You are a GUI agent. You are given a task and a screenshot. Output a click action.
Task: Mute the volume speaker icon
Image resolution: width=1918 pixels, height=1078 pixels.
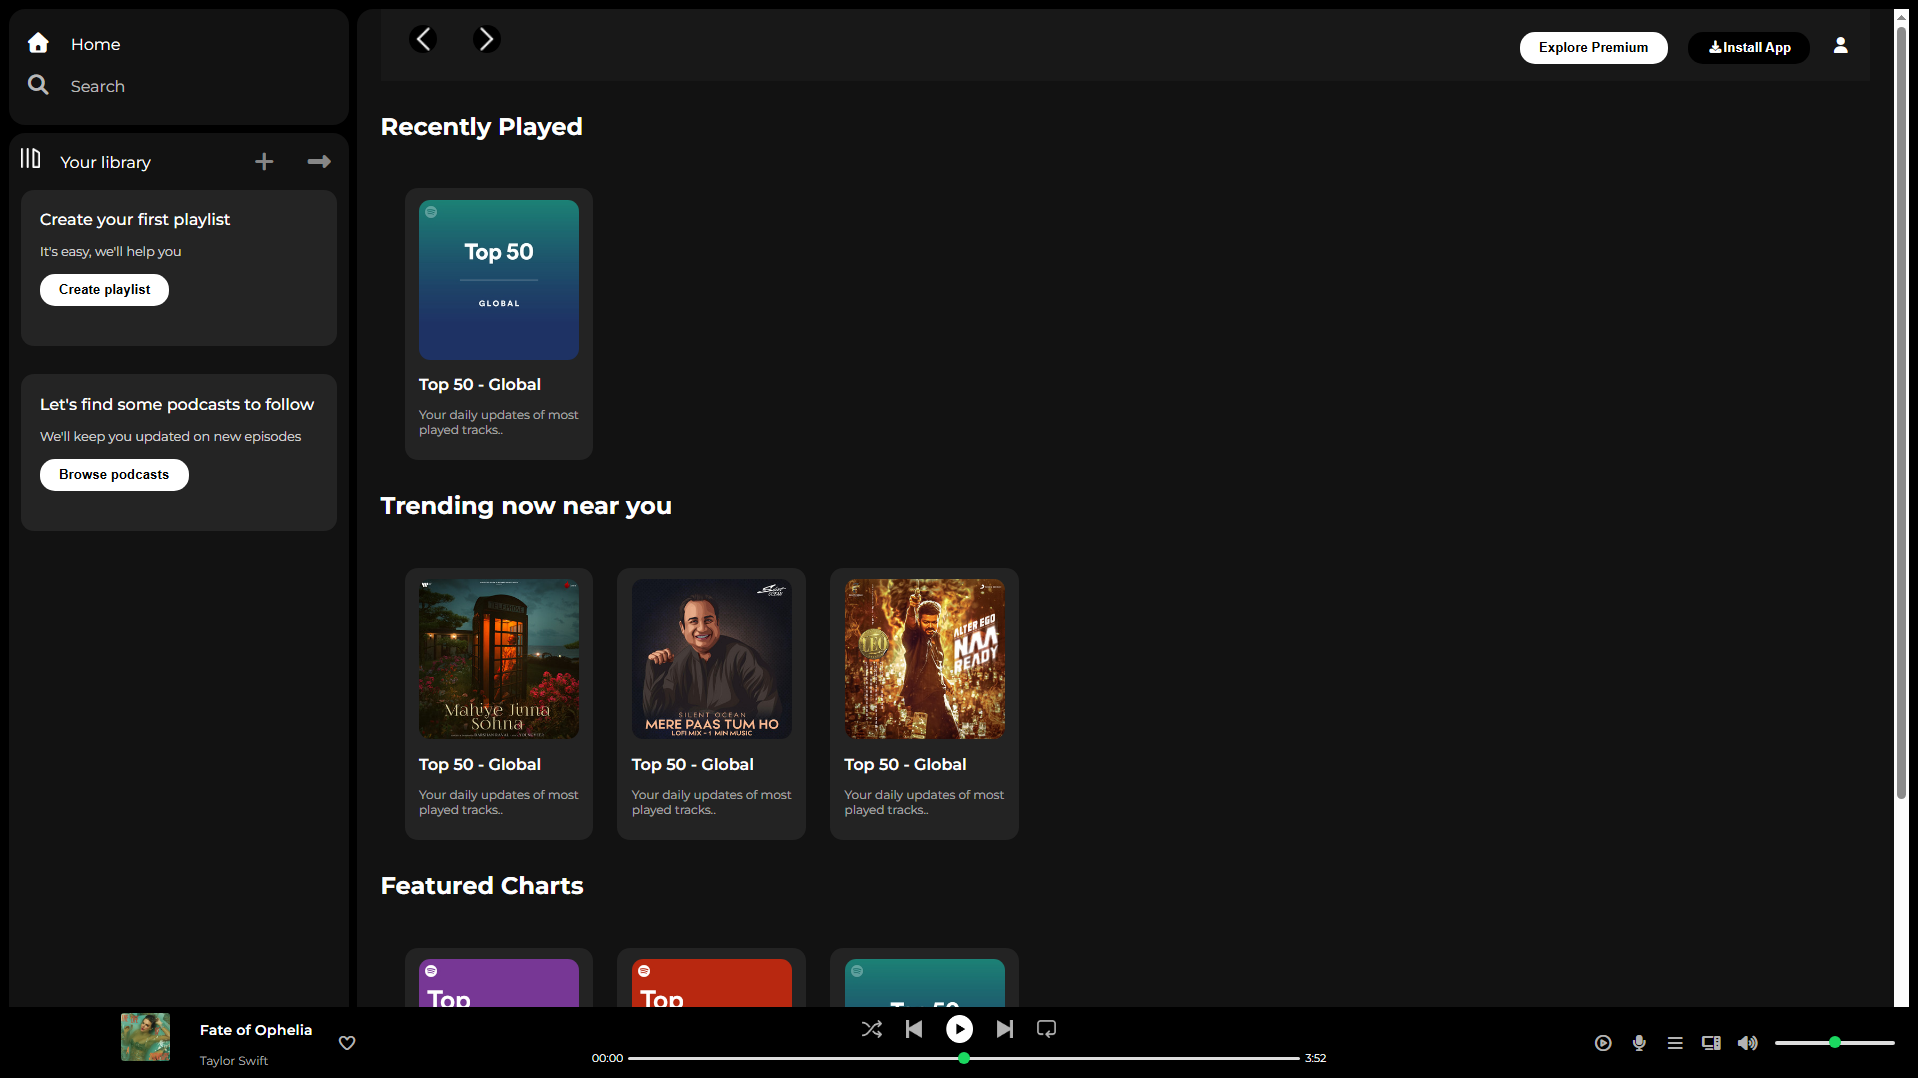[1748, 1043]
